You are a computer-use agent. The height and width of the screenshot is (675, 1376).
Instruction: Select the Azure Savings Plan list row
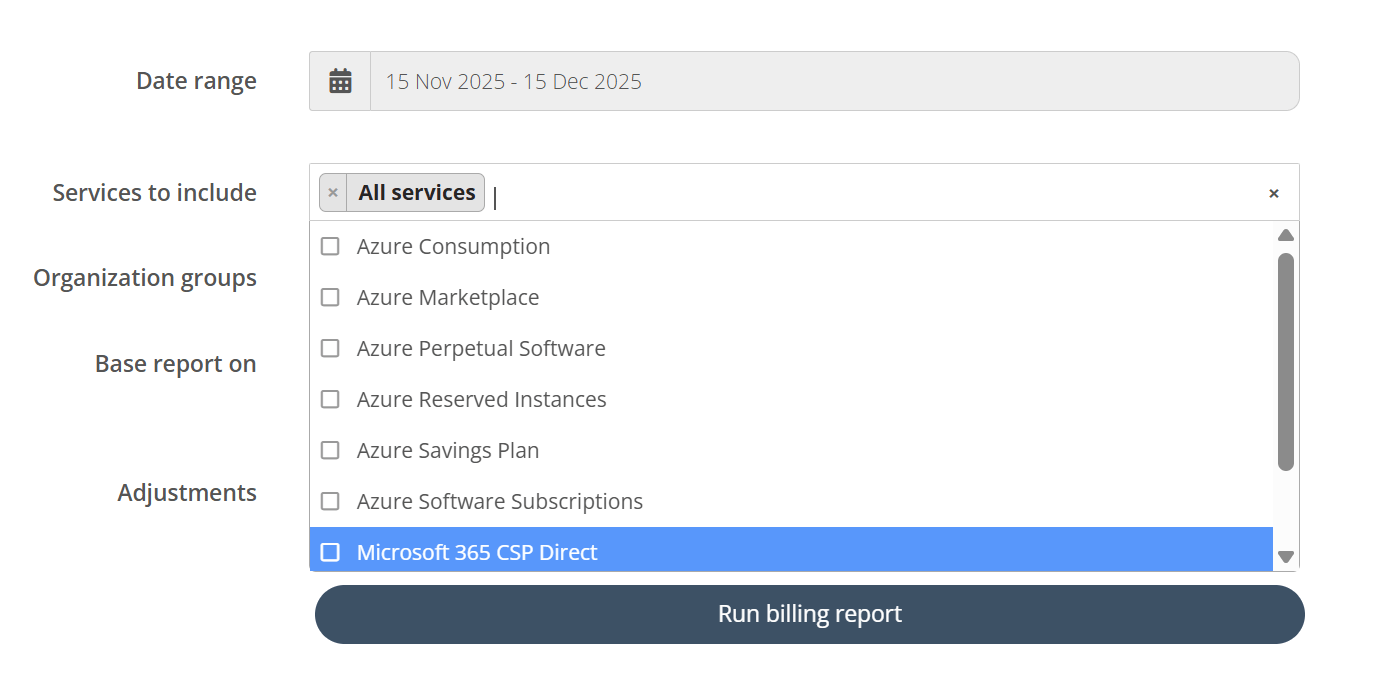point(448,450)
